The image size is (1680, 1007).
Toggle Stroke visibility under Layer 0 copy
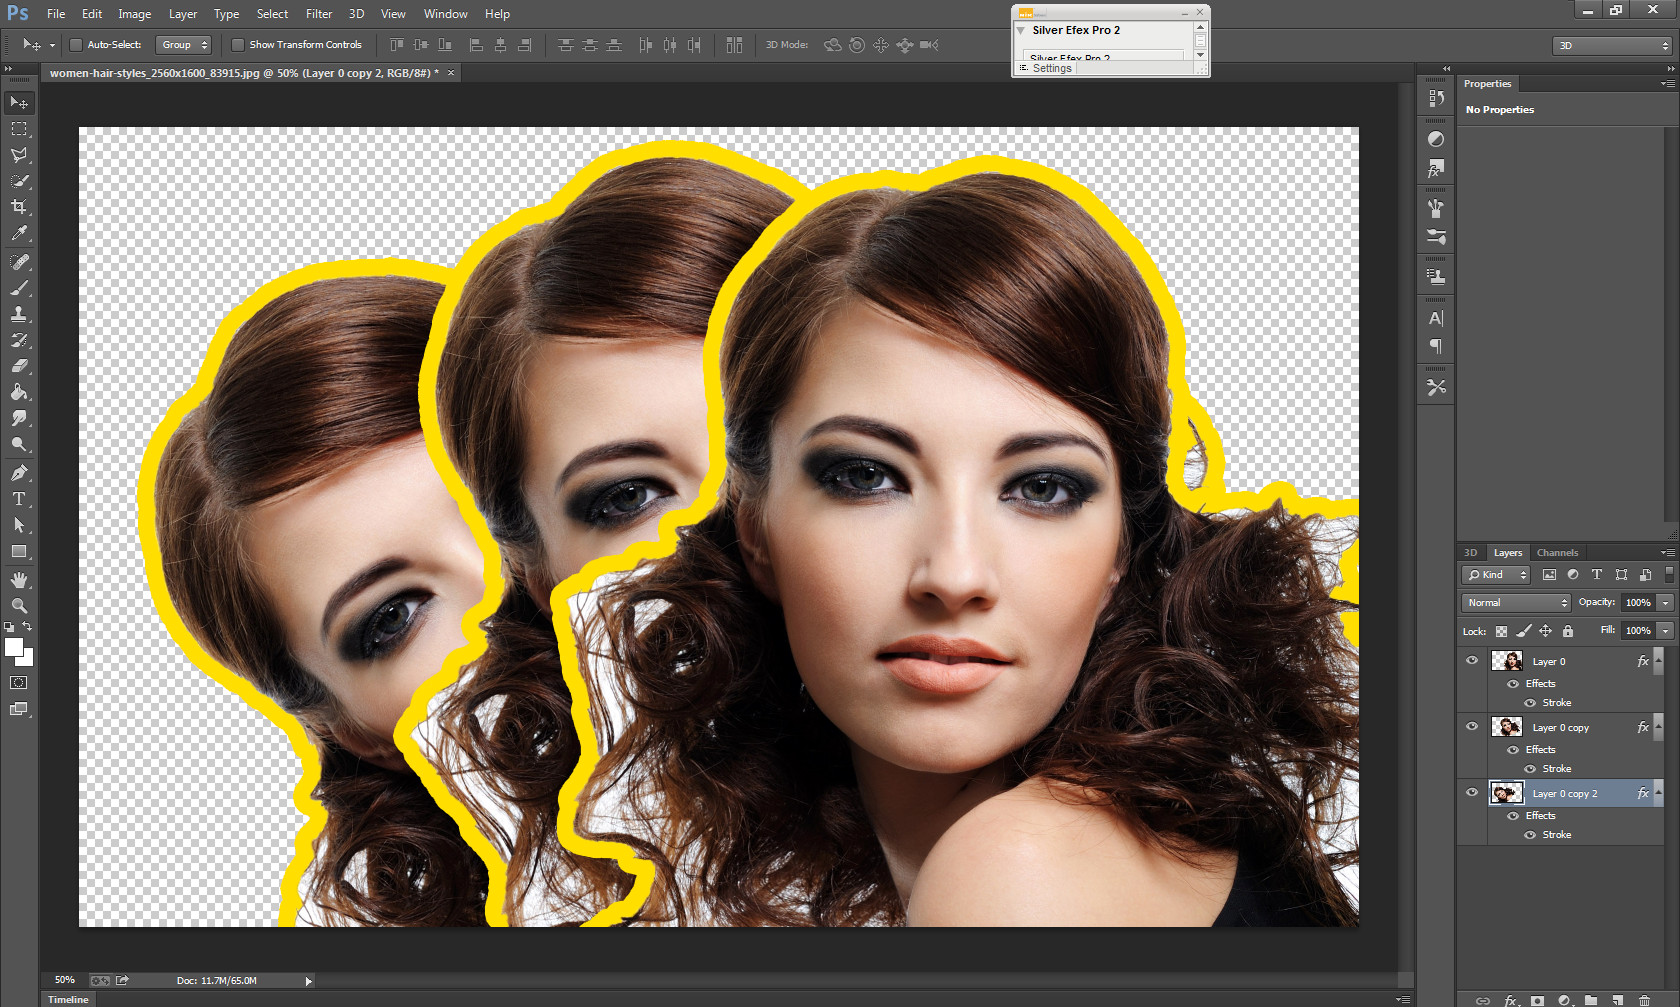[x=1530, y=769]
